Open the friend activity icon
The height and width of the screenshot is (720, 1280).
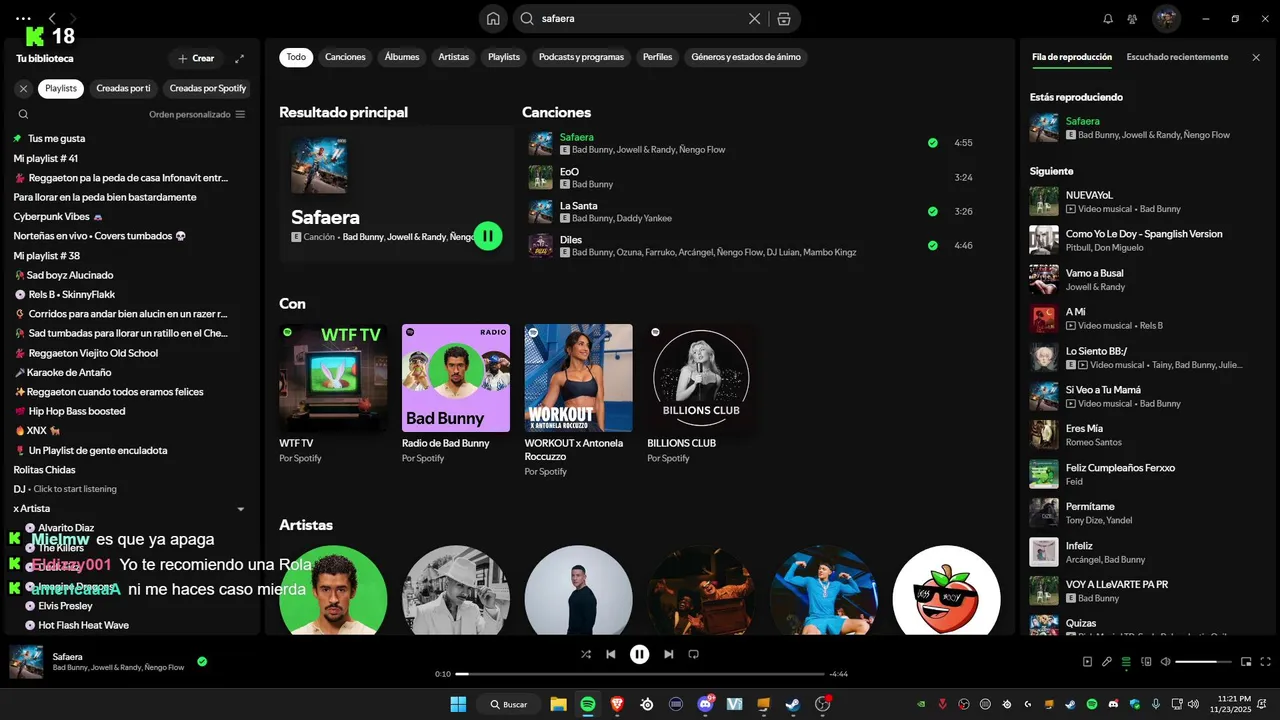click(x=1132, y=18)
